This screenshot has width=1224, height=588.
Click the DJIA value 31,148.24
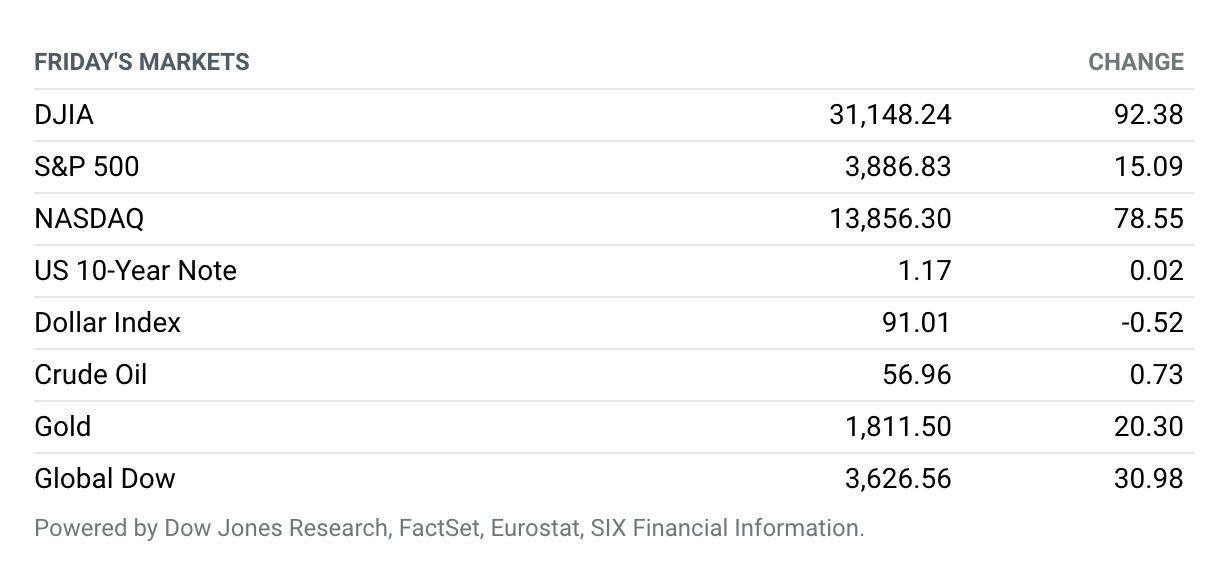pyautogui.click(x=890, y=115)
